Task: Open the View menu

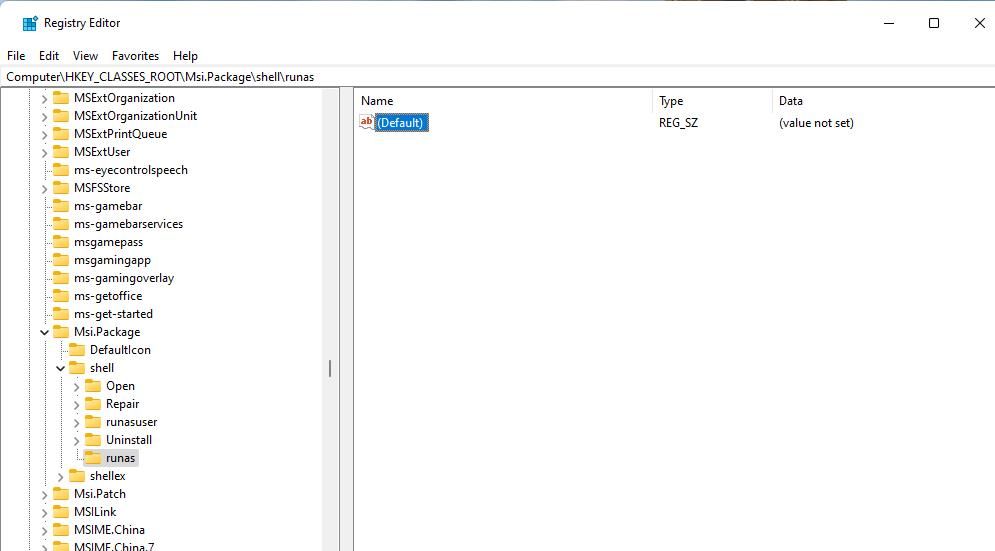Action: pyautogui.click(x=85, y=56)
